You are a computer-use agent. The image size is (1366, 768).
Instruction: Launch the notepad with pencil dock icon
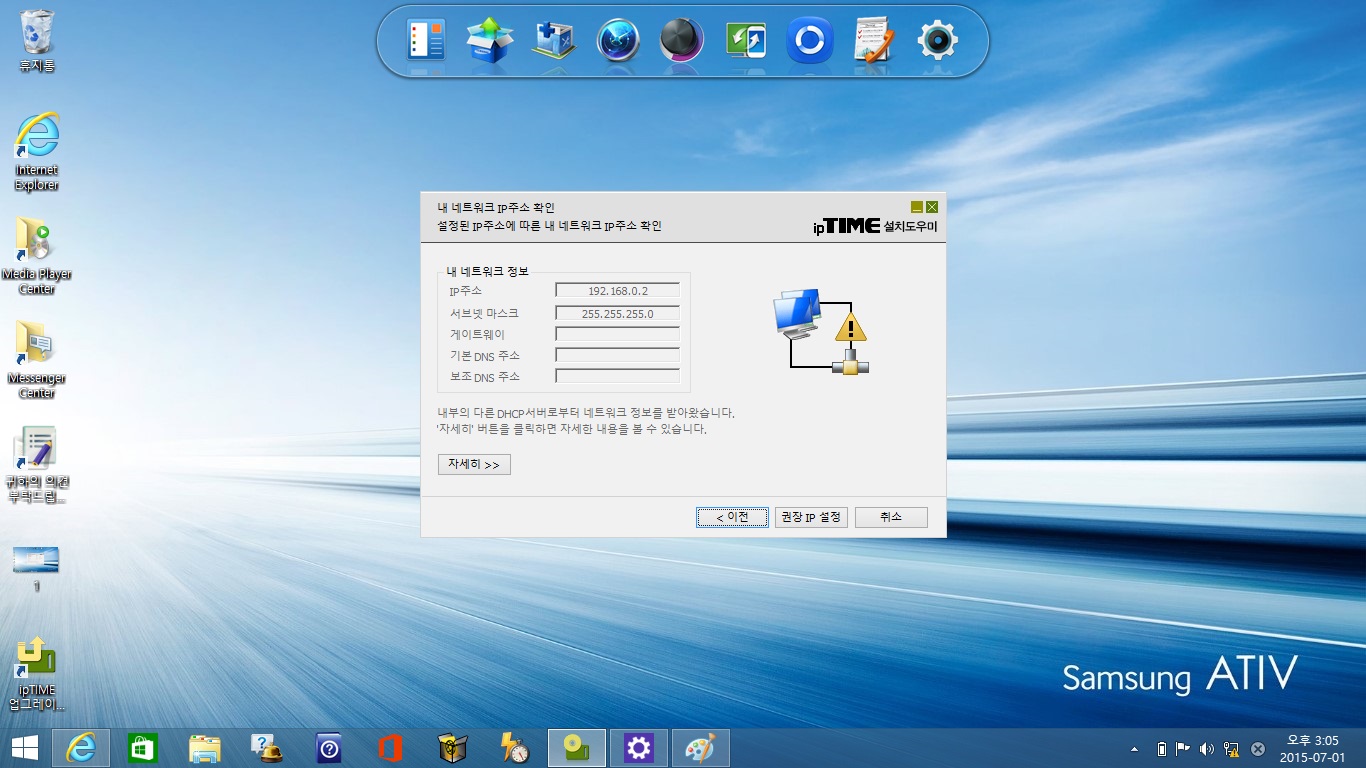tap(873, 40)
